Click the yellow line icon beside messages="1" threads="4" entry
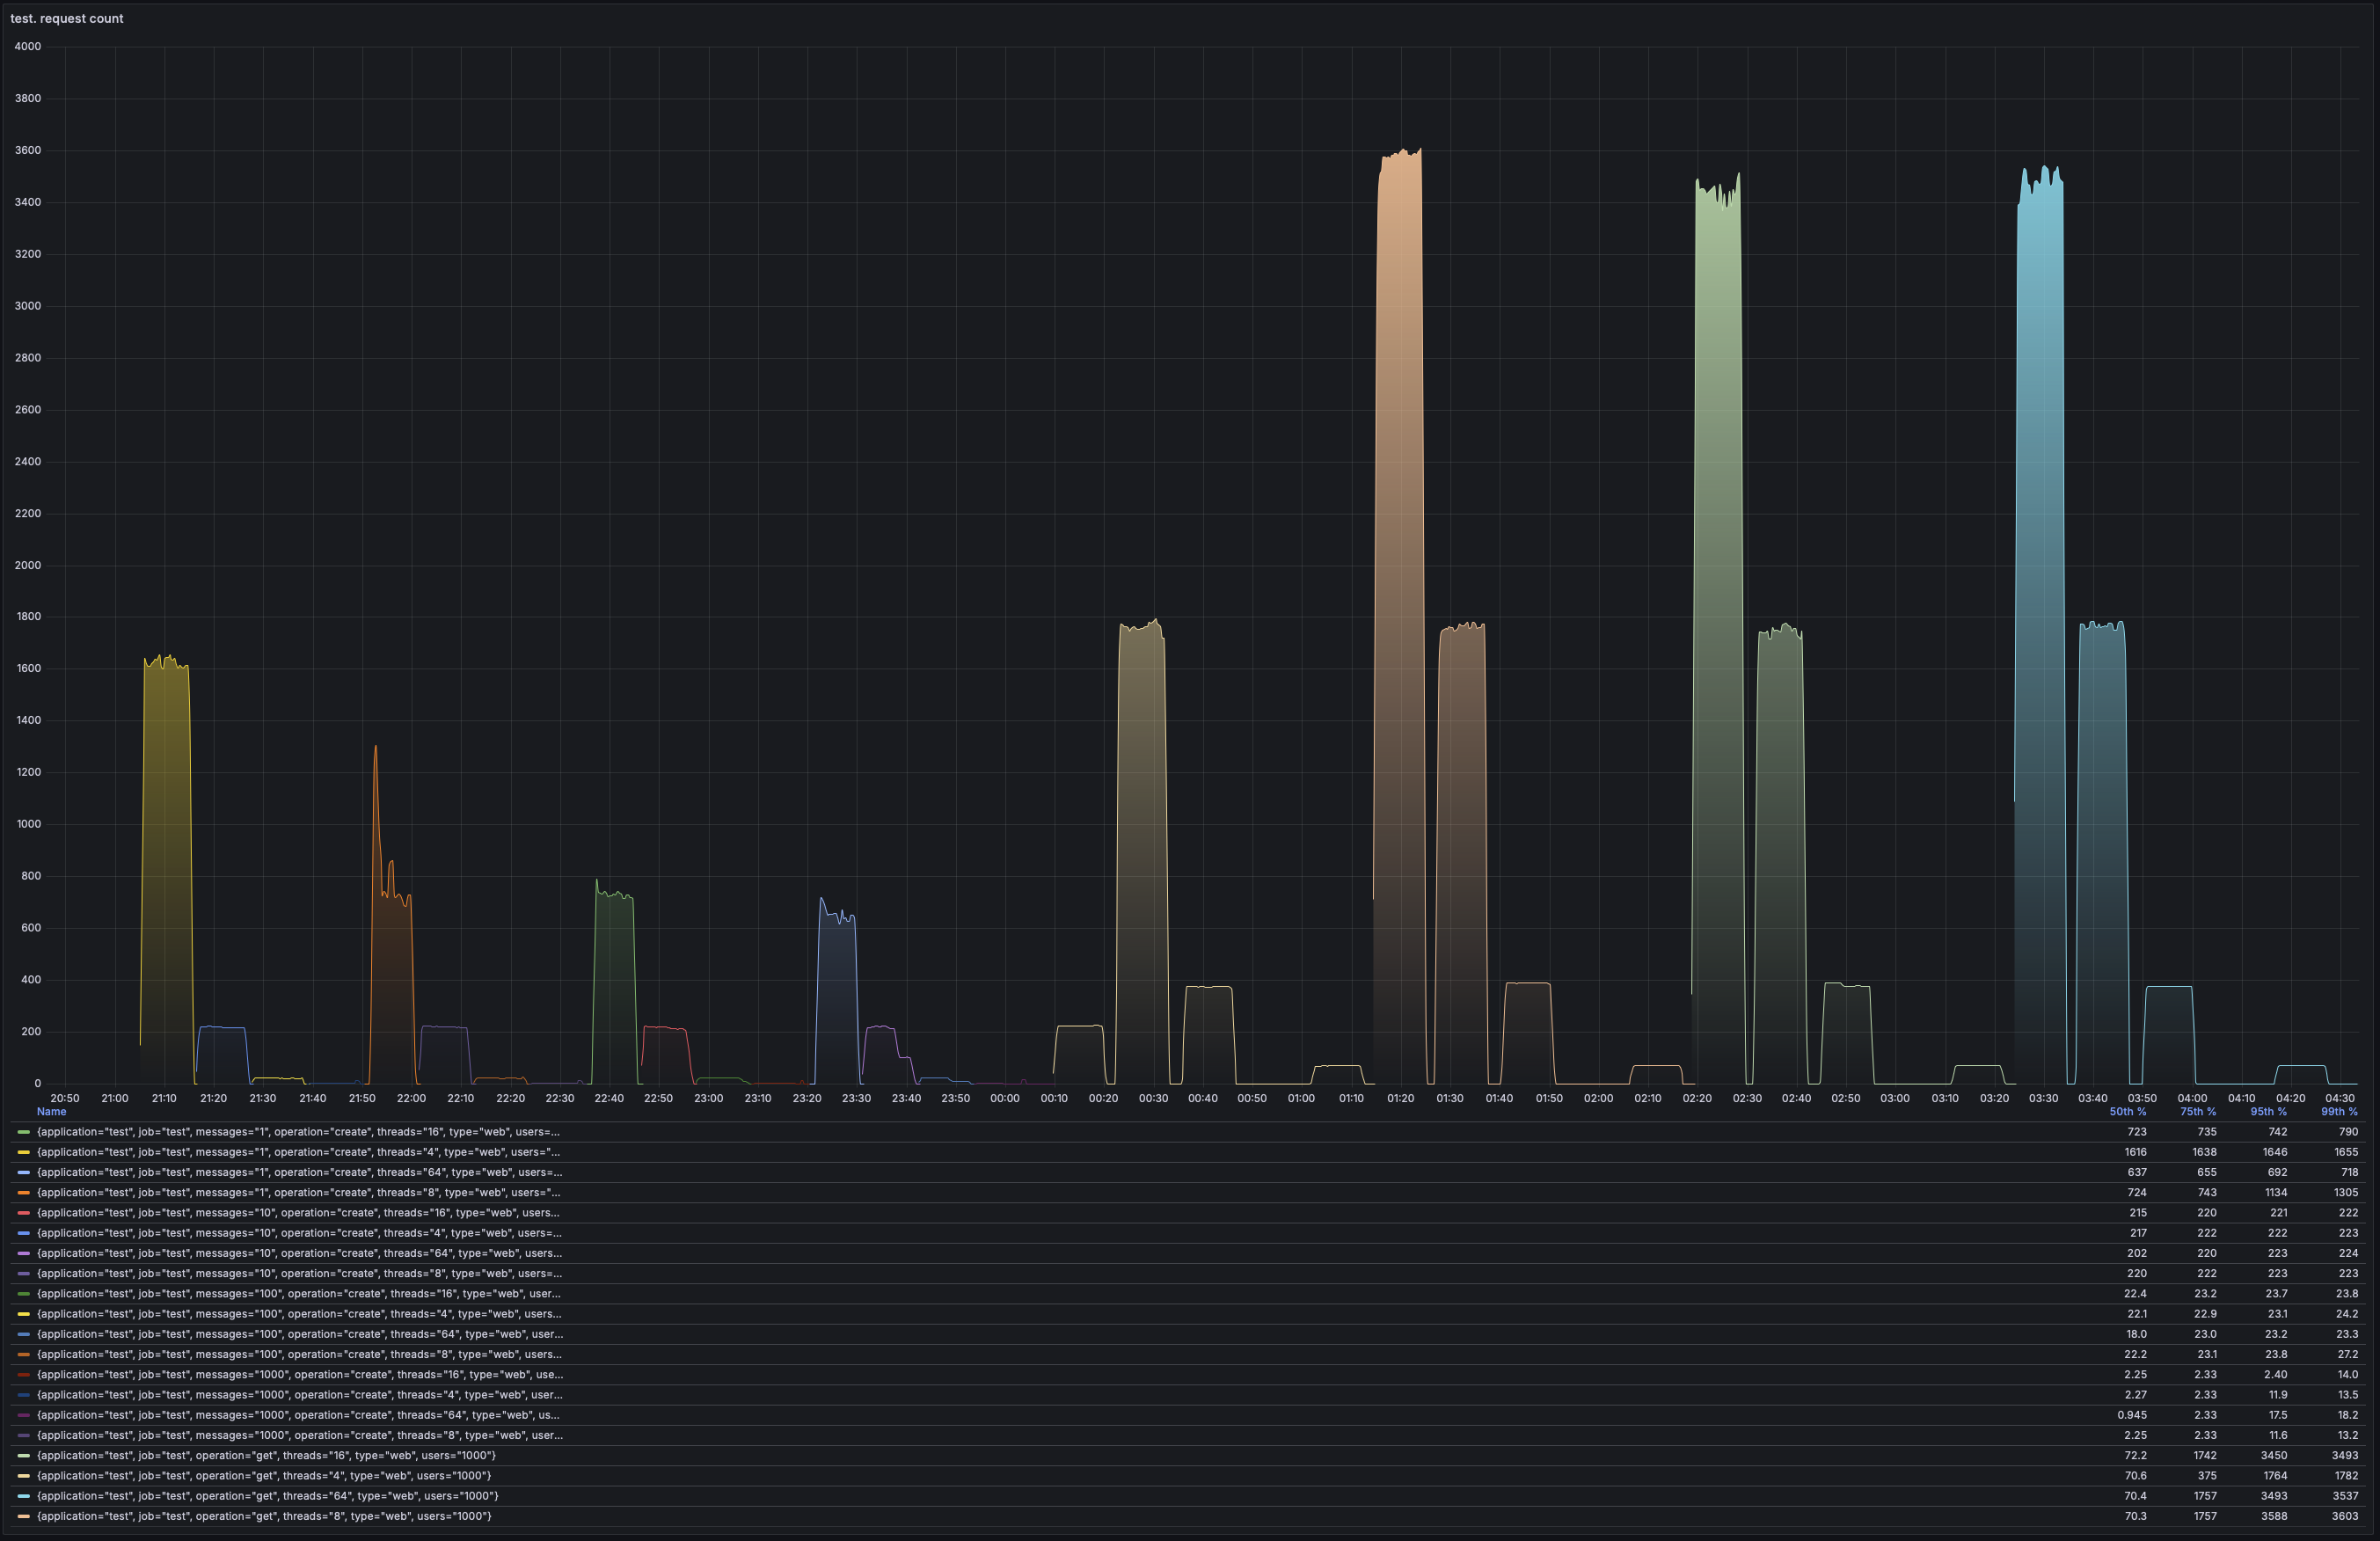This screenshot has width=2380, height=1541. [x=22, y=1152]
